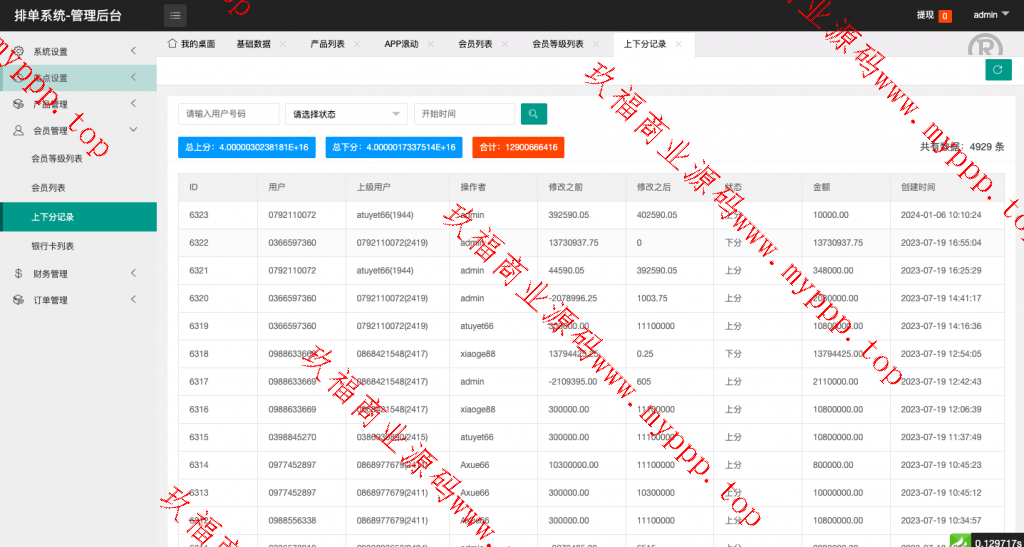Close the 上下分记录 tab
This screenshot has height=547, width=1024.
click(679, 44)
